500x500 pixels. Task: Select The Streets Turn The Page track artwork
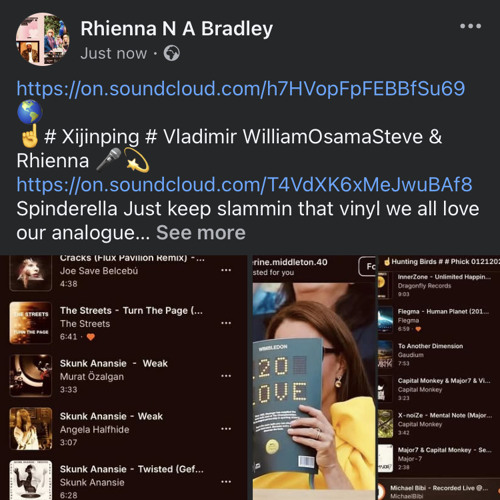tap(31, 323)
